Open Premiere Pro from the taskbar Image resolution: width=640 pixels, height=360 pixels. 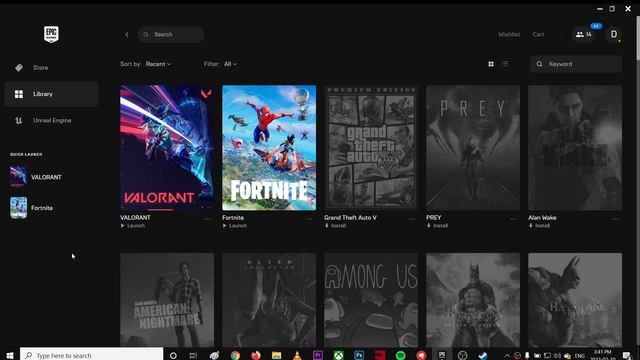pyautogui.click(x=318, y=356)
